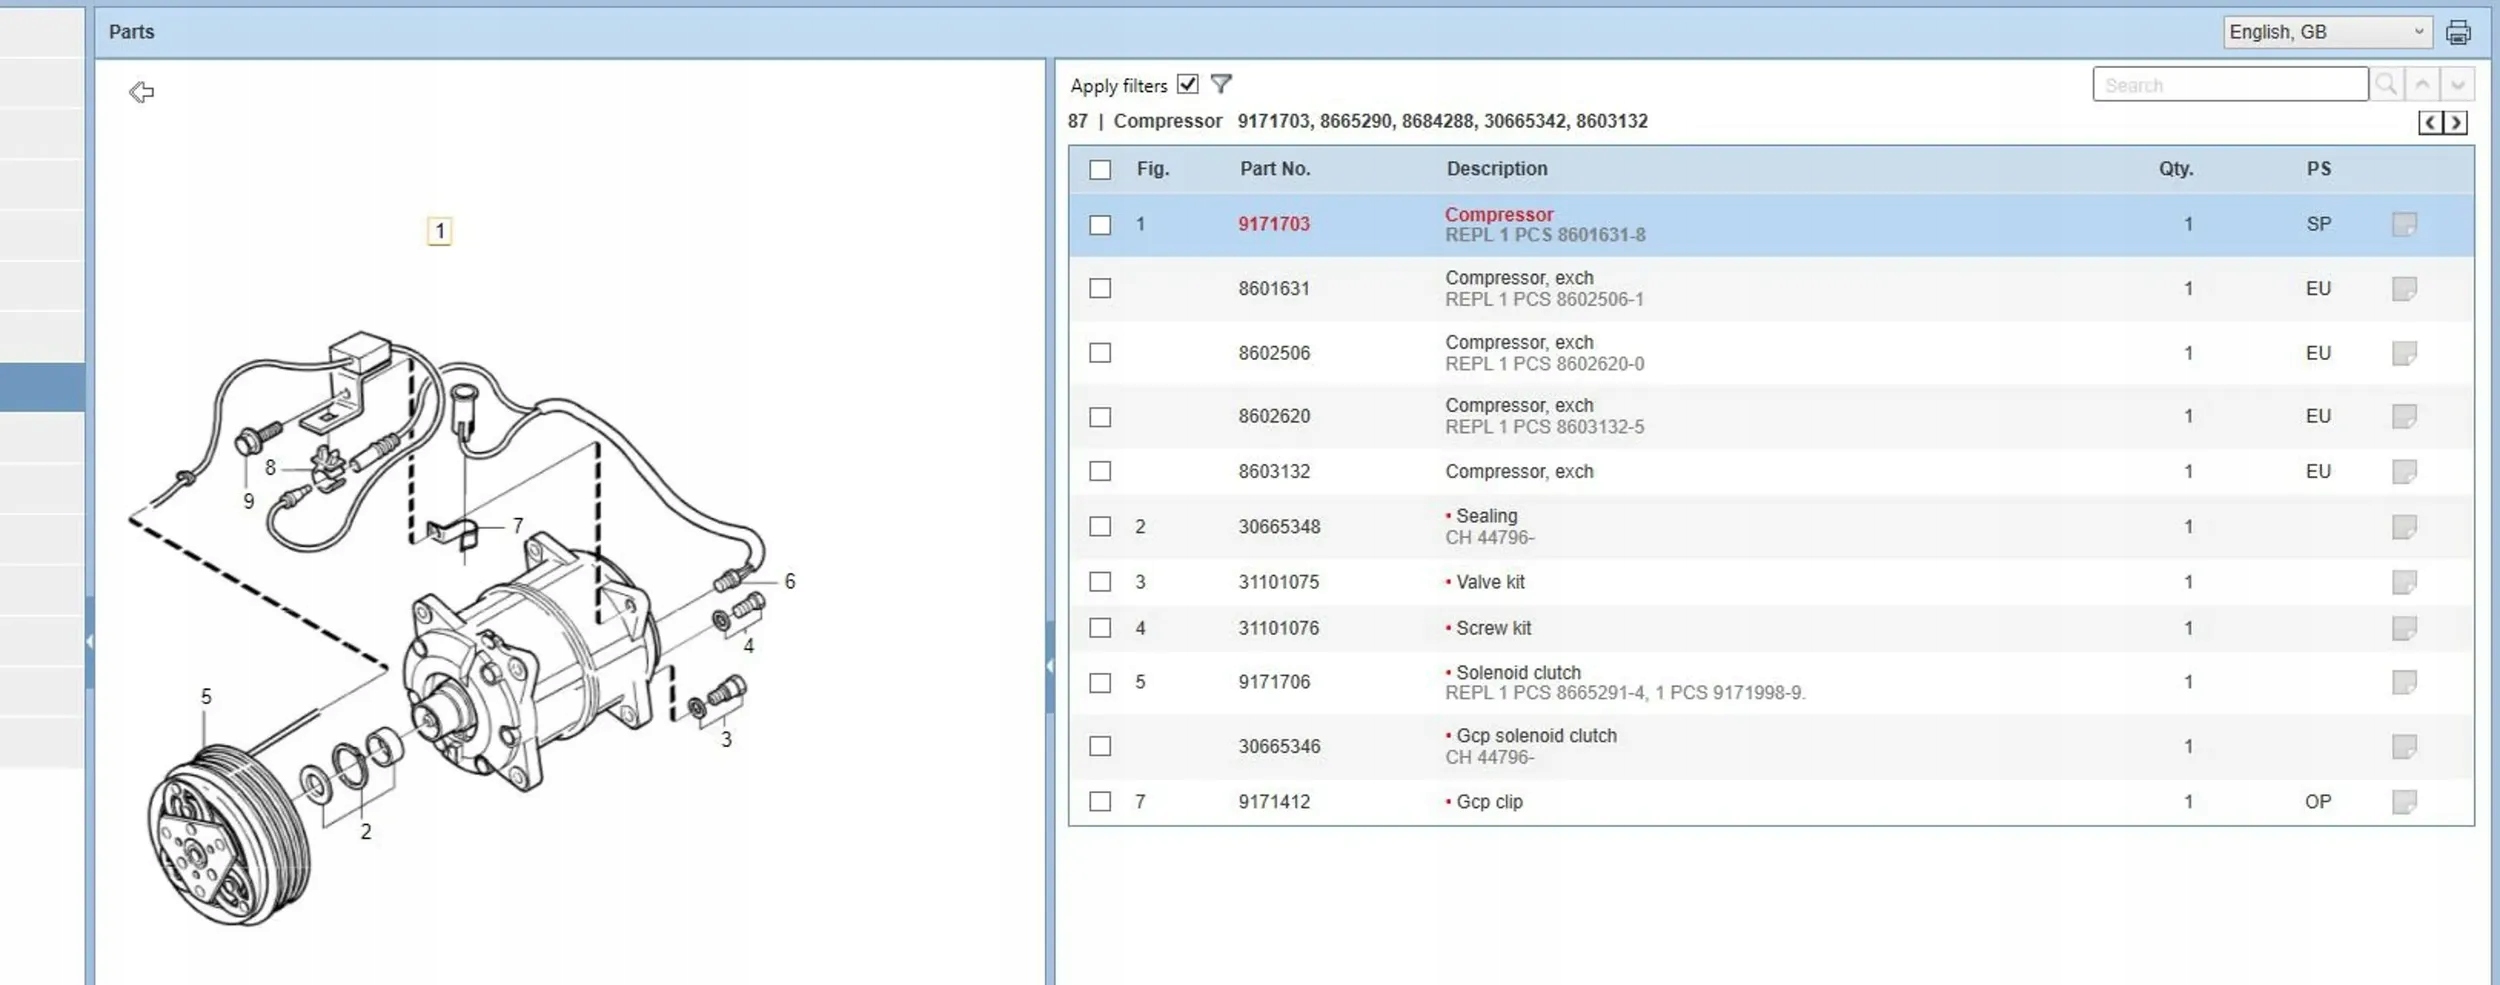Sort by Fig. column header
2500x985 pixels.
1153,169
